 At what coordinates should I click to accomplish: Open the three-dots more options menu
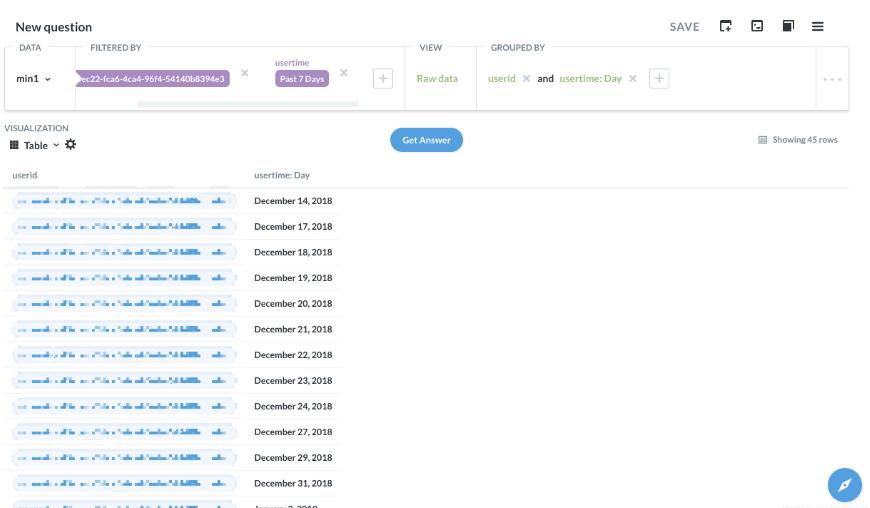click(832, 79)
